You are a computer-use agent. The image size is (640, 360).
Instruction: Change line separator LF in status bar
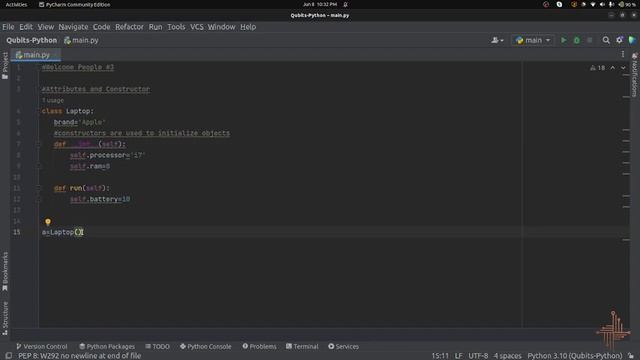(458, 356)
